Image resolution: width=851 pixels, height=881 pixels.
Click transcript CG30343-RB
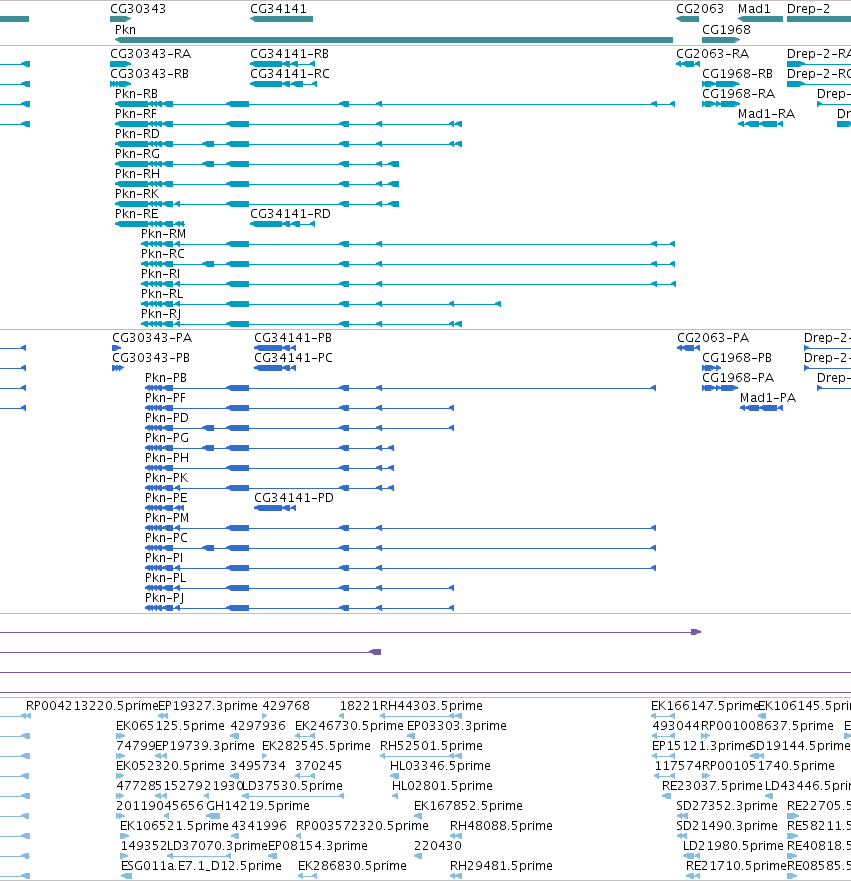point(149,74)
